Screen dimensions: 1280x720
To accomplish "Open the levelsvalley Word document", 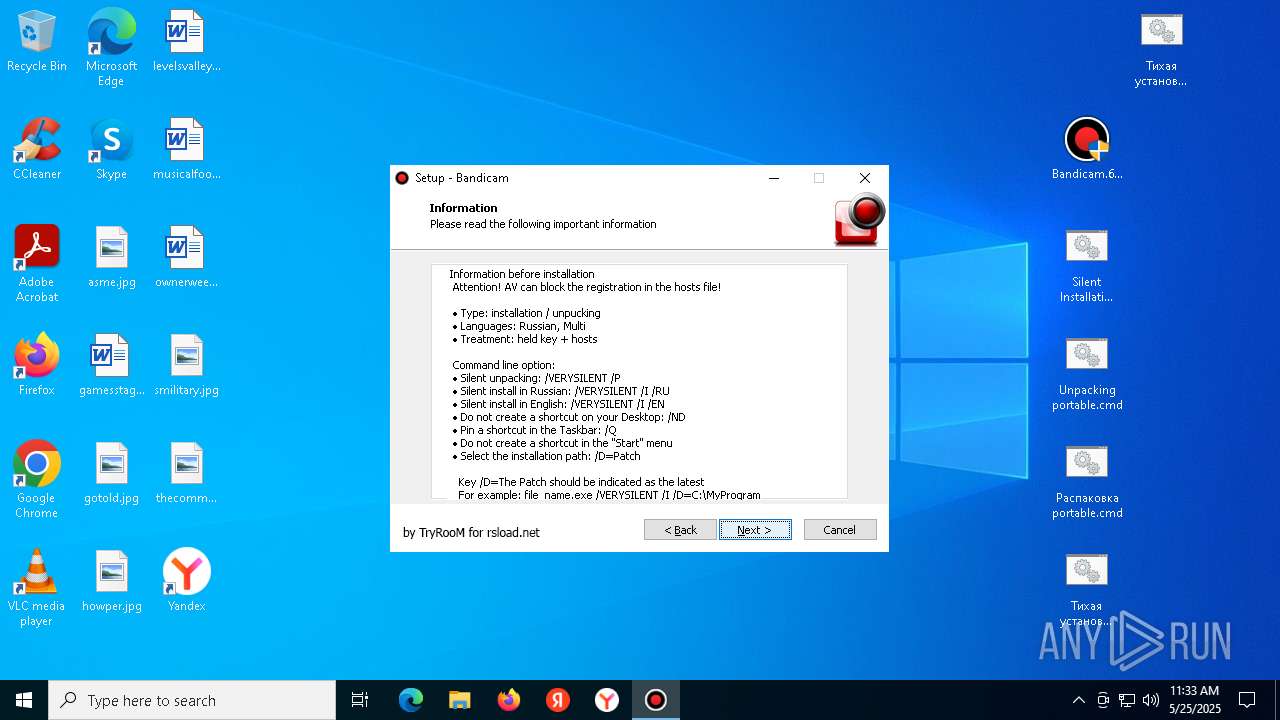I will tap(186, 42).
